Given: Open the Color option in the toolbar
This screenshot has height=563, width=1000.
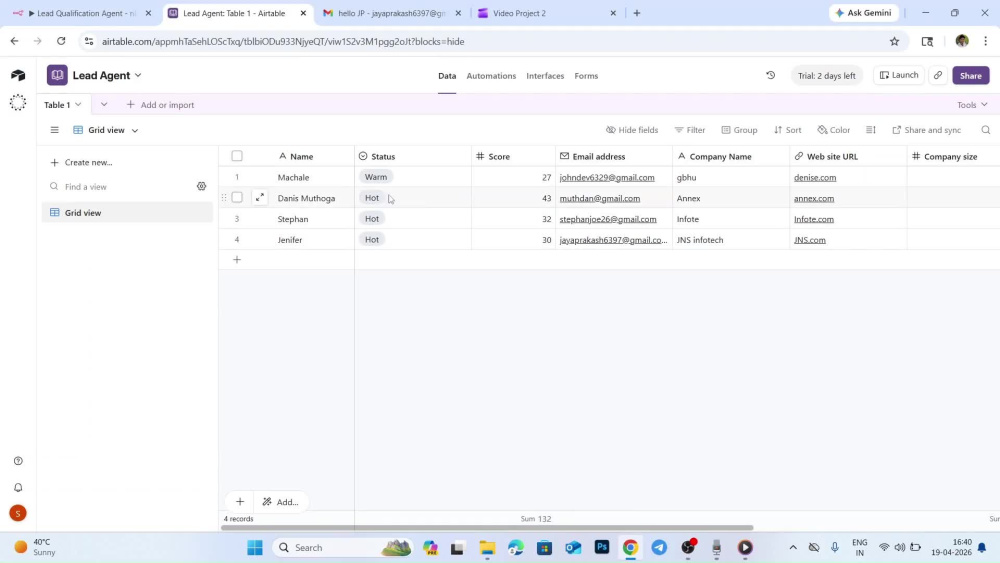Looking at the screenshot, I should tap(834, 130).
